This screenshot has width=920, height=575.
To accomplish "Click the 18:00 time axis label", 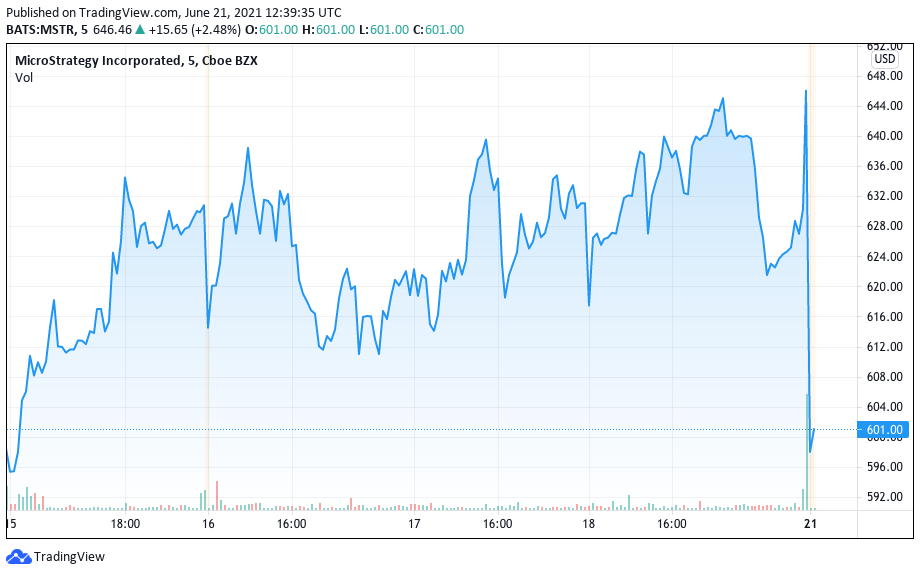I will tap(125, 524).
